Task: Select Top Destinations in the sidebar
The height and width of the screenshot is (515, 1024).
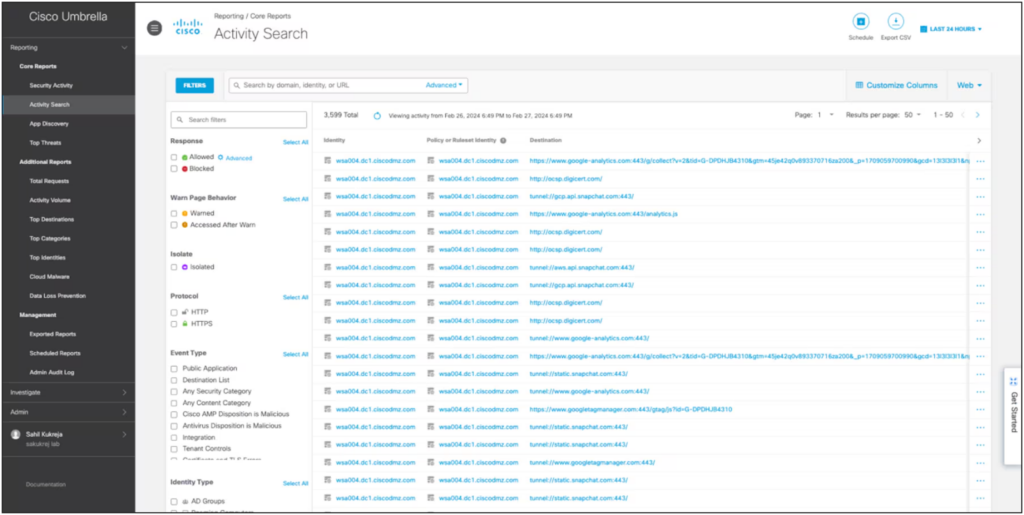Action: pyautogui.click(x=51, y=219)
